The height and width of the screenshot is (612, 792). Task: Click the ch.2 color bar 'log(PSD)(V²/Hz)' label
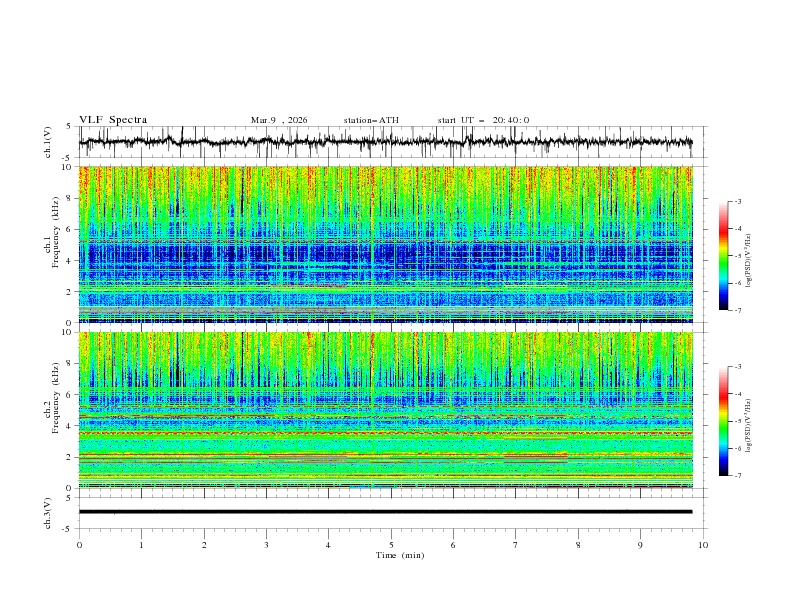click(x=749, y=425)
